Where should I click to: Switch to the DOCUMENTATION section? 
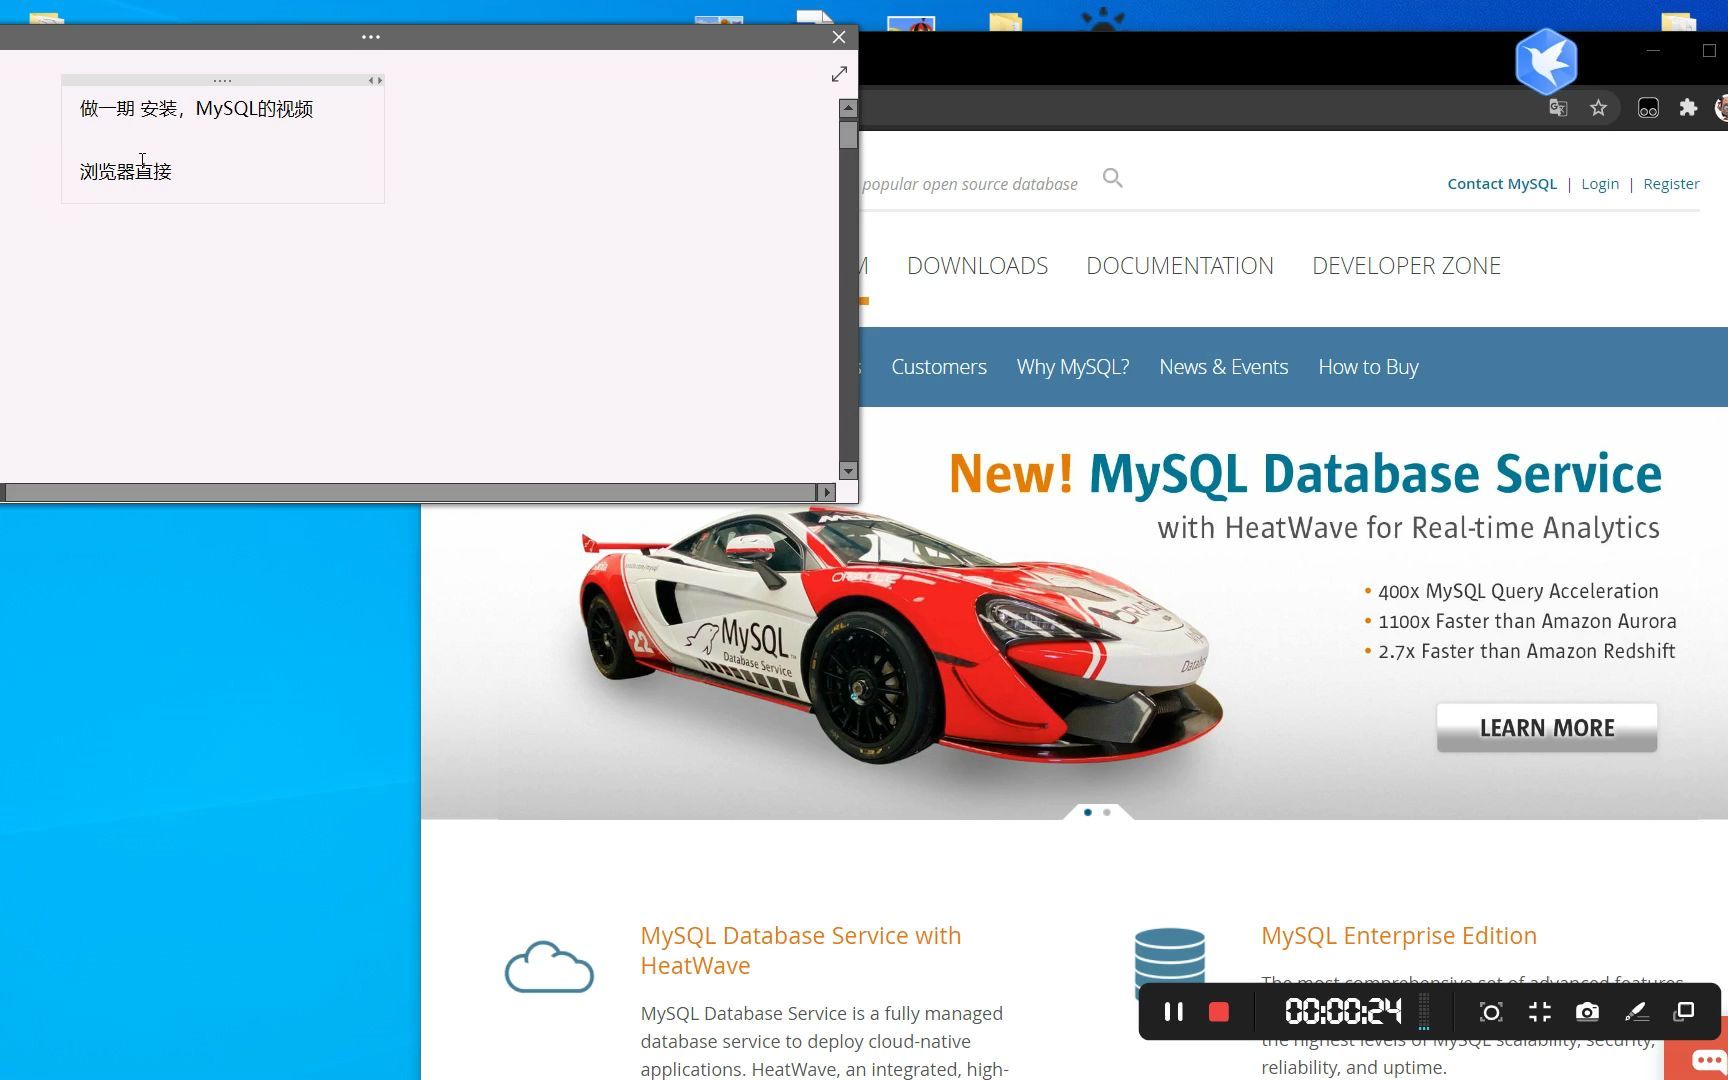pos(1180,266)
